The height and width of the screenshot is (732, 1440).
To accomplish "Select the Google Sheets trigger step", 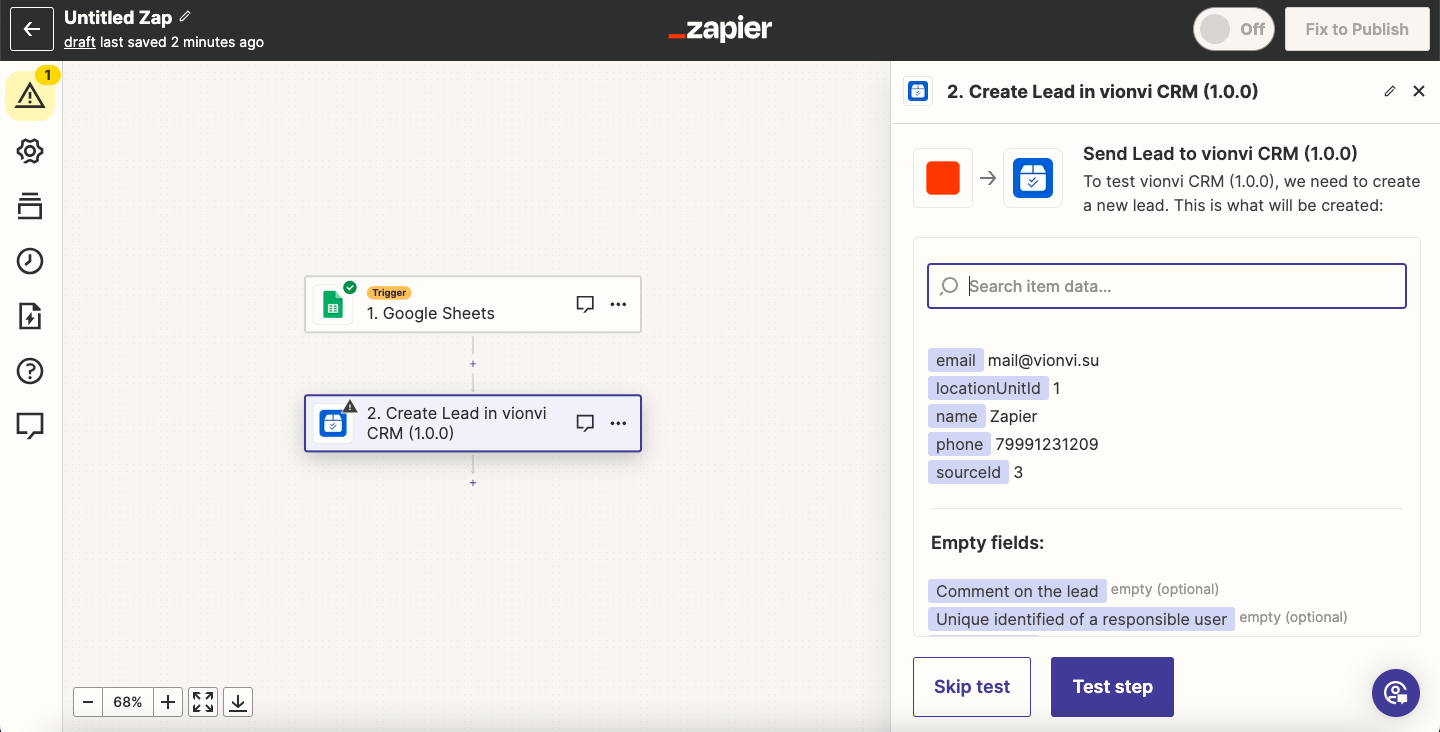I will pyautogui.click(x=472, y=304).
